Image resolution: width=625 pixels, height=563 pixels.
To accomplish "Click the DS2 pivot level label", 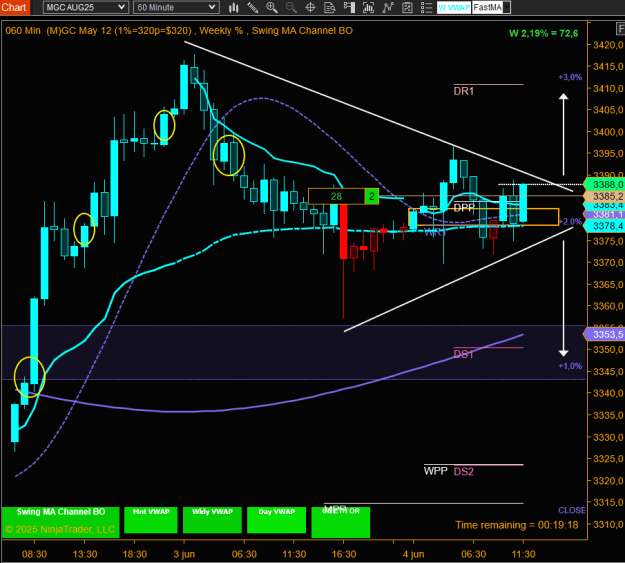I will click(464, 472).
